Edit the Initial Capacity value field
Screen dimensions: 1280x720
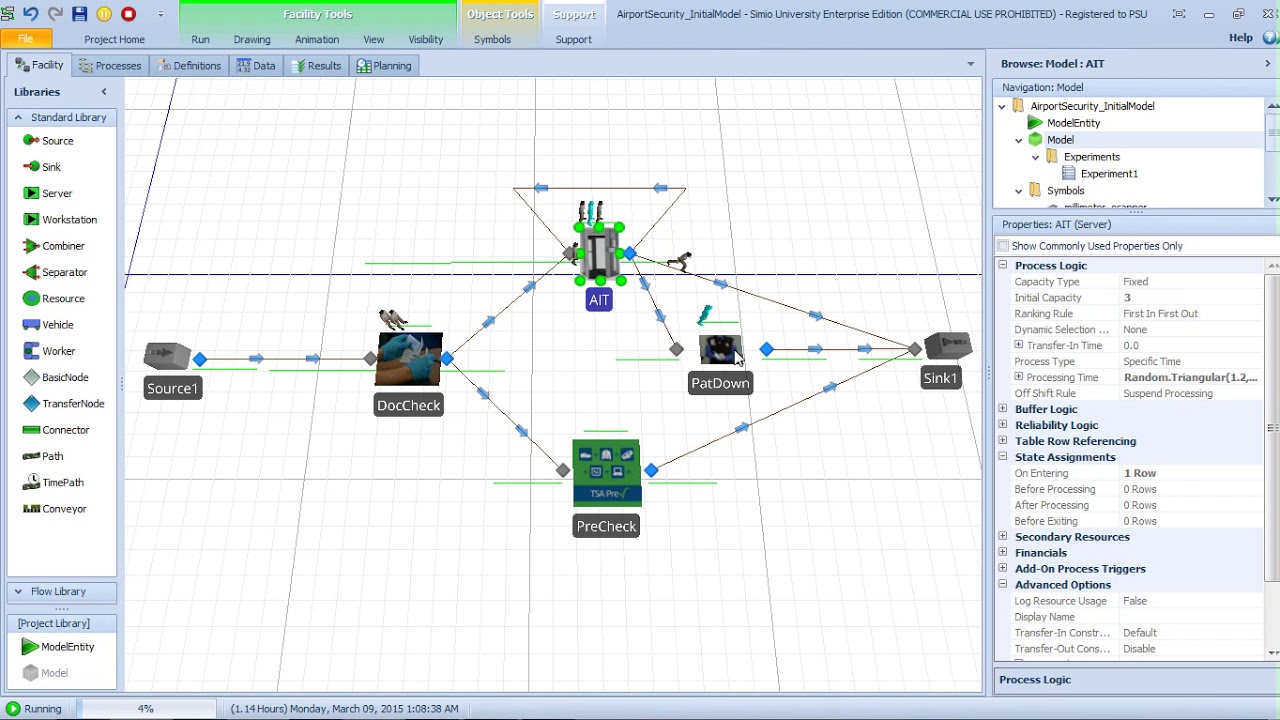1193,298
